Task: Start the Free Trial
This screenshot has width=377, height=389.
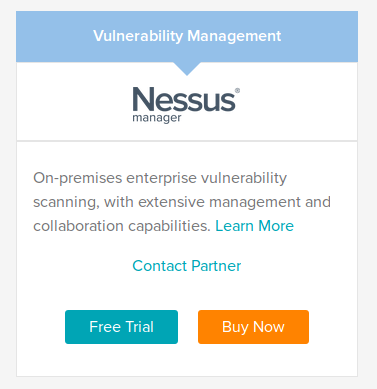Action: pyautogui.click(x=121, y=327)
